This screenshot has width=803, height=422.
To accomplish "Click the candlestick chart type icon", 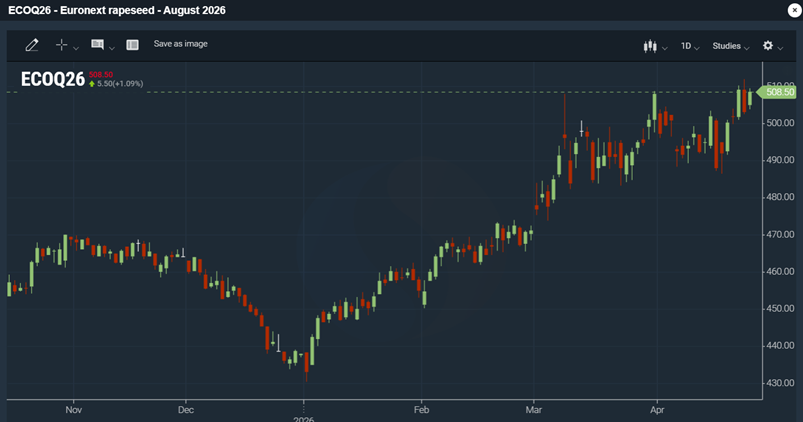I will point(650,46).
